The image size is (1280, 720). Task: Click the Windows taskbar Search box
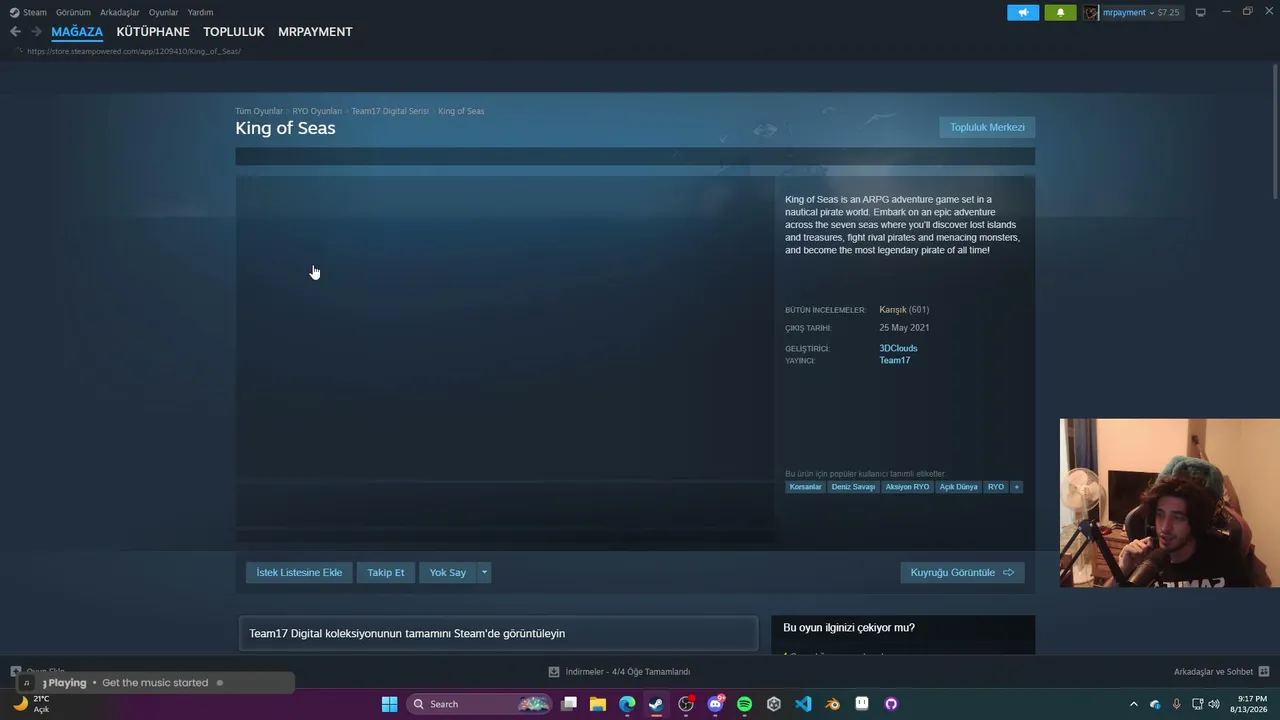480,704
